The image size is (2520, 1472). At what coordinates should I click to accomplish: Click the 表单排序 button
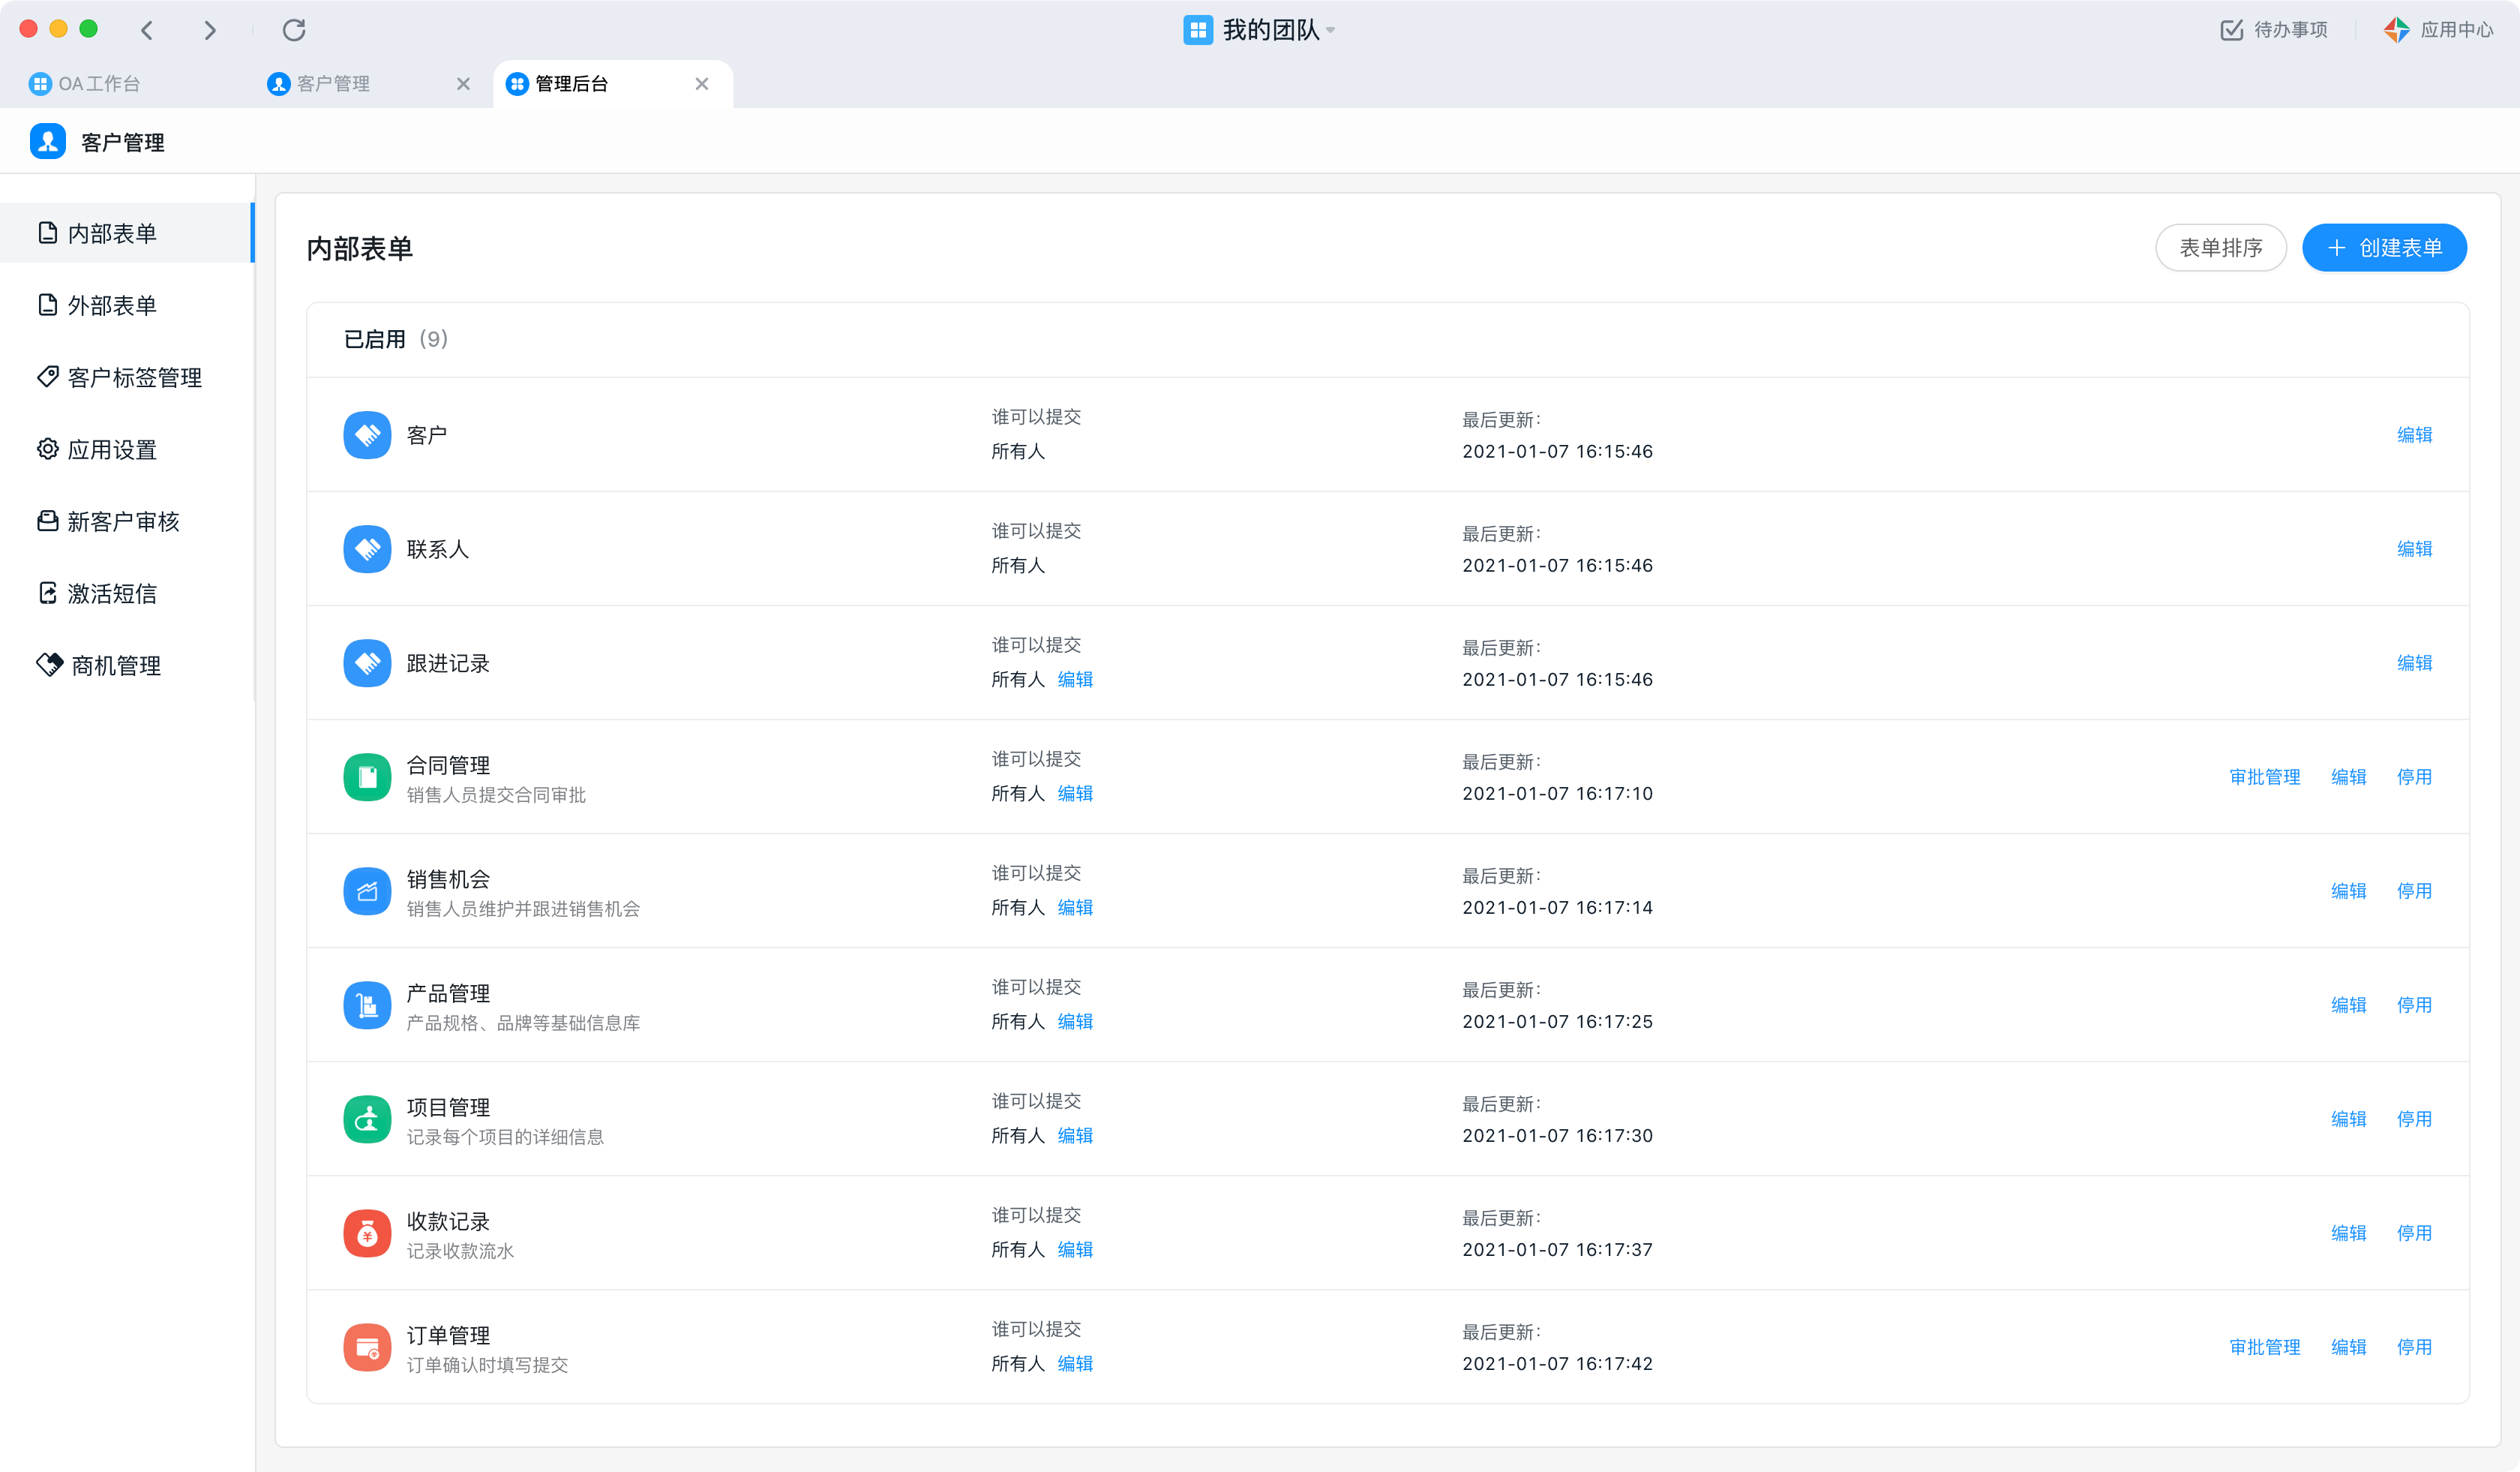tap(2220, 248)
